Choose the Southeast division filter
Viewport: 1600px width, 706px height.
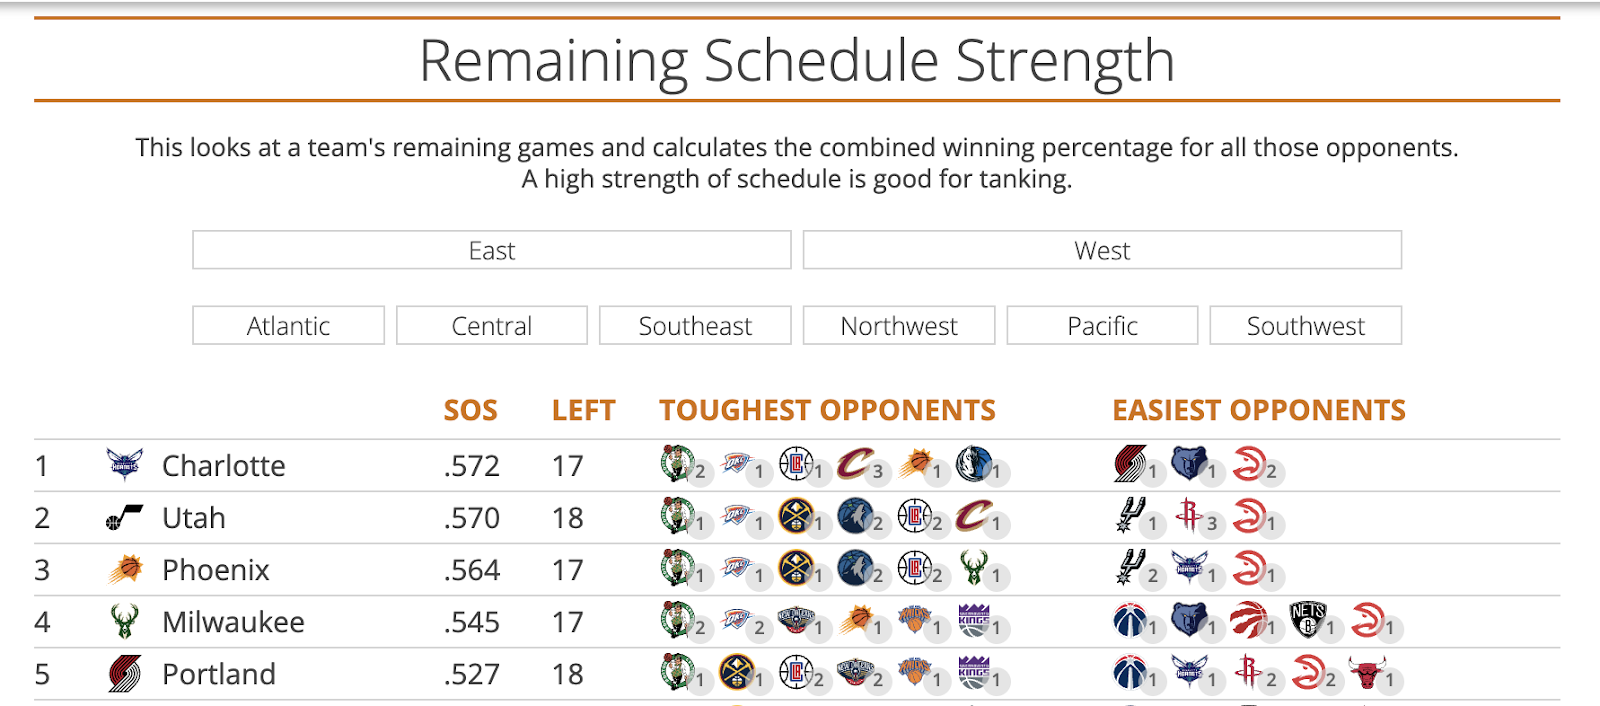pos(695,325)
